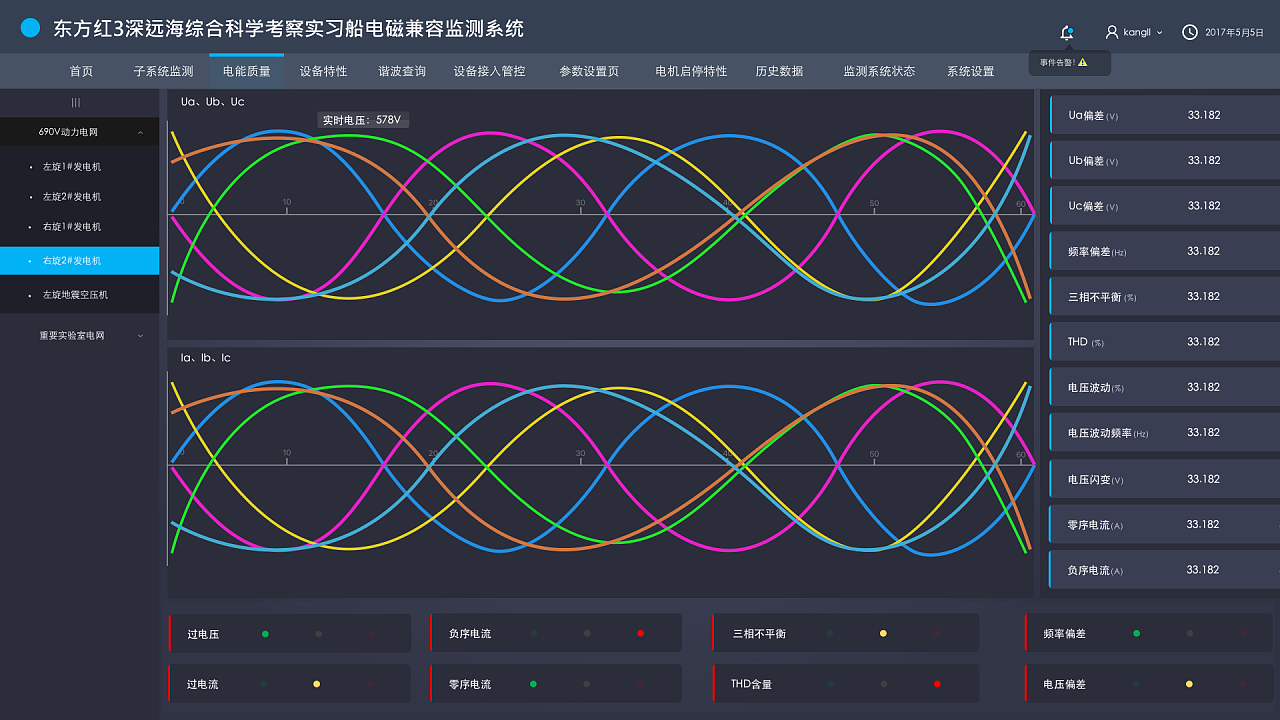
Task: Click the Ua偏差 value card
Action: 1163,114
